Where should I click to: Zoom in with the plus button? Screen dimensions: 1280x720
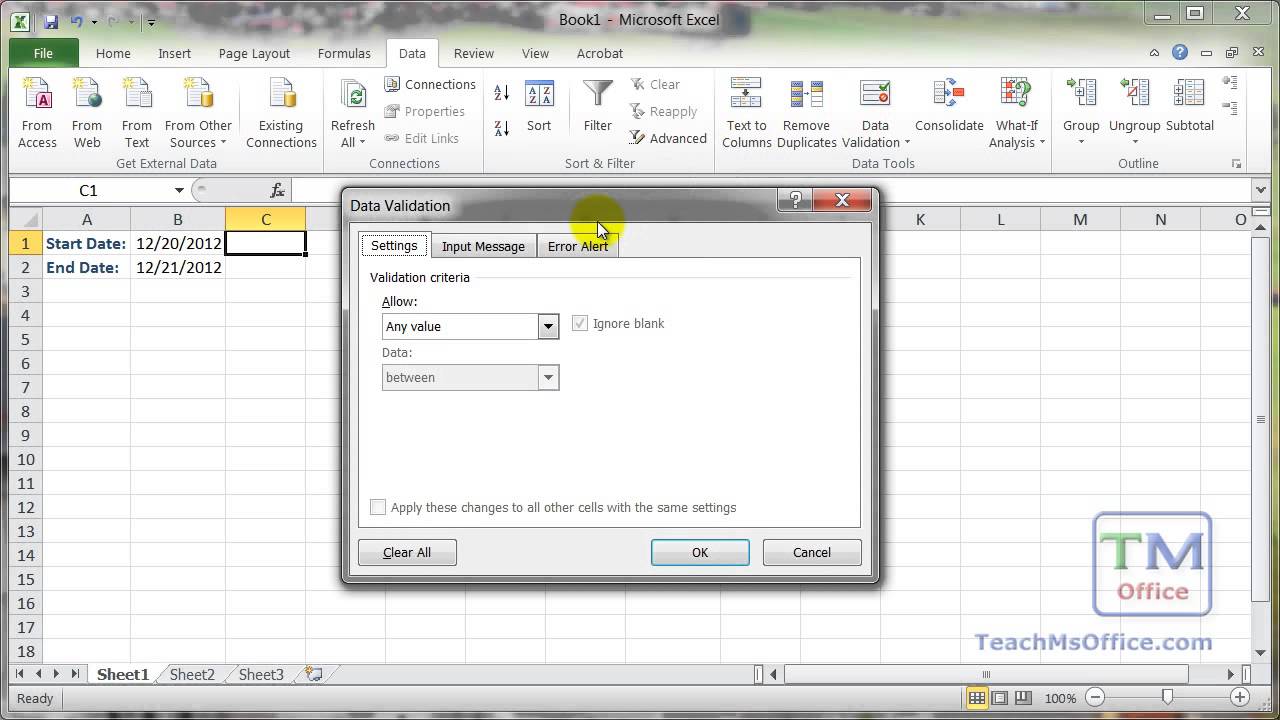(1240, 698)
